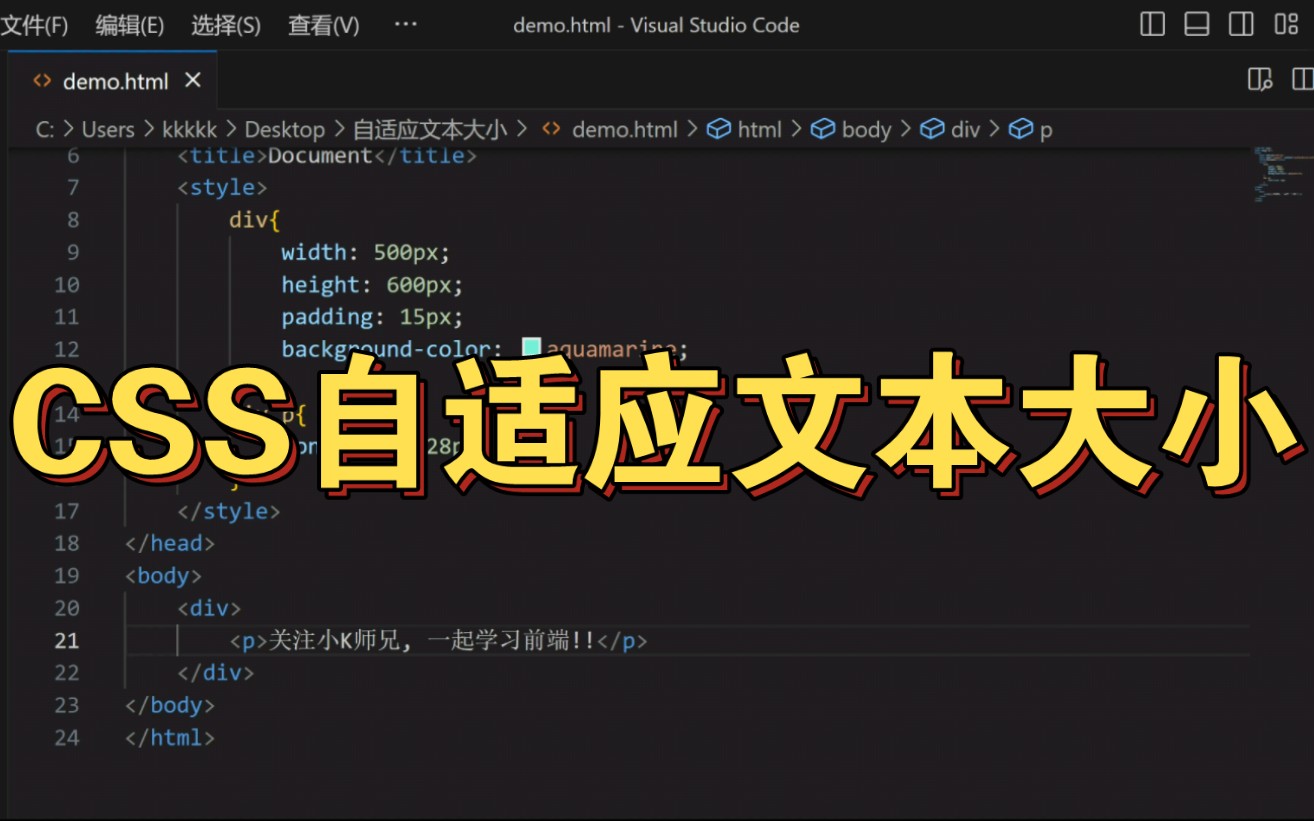The width and height of the screenshot is (1314, 821).
Task: Close the demo.html tab
Action: [x=192, y=80]
